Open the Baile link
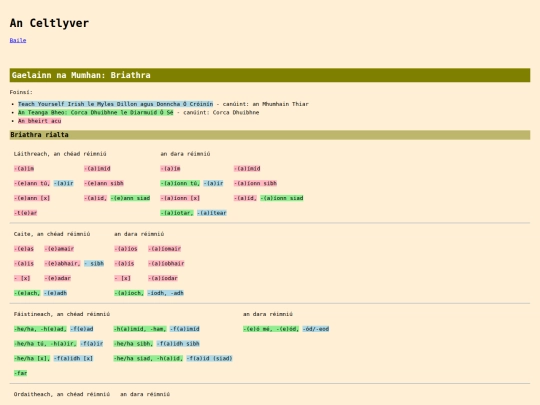The width and height of the screenshot is (540, 405). pyautogui.click(x=18, y=40)
